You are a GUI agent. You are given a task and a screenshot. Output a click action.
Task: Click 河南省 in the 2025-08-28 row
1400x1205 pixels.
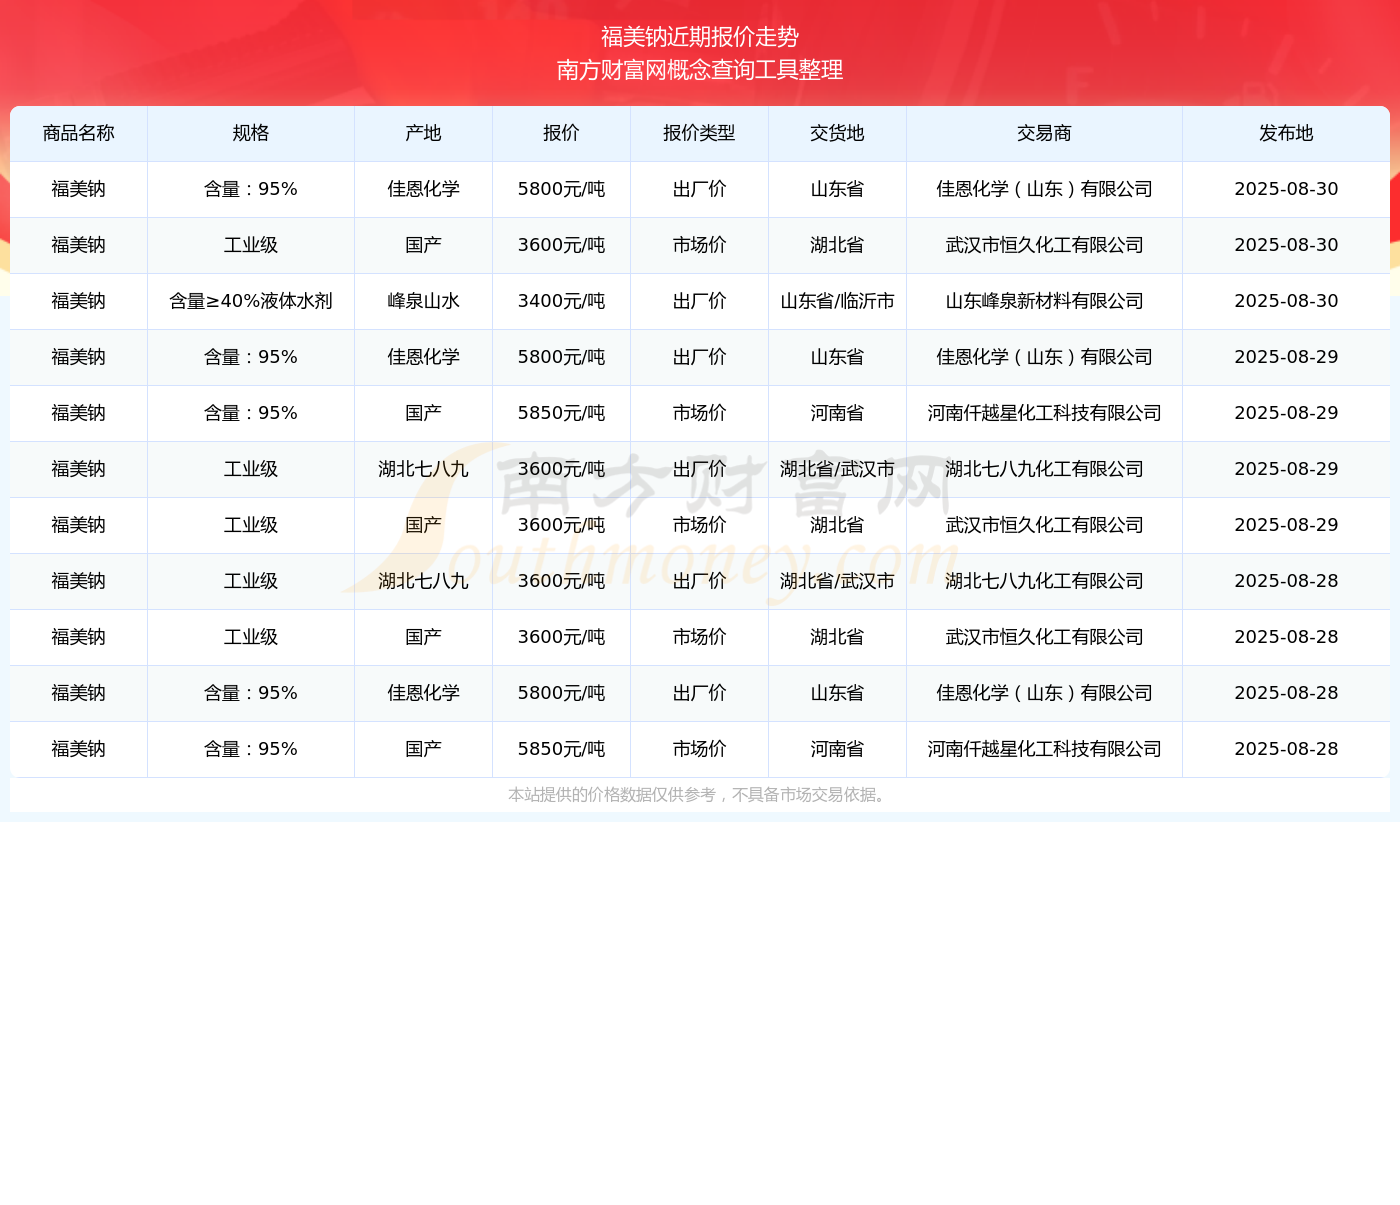click(x=837, y=749)
